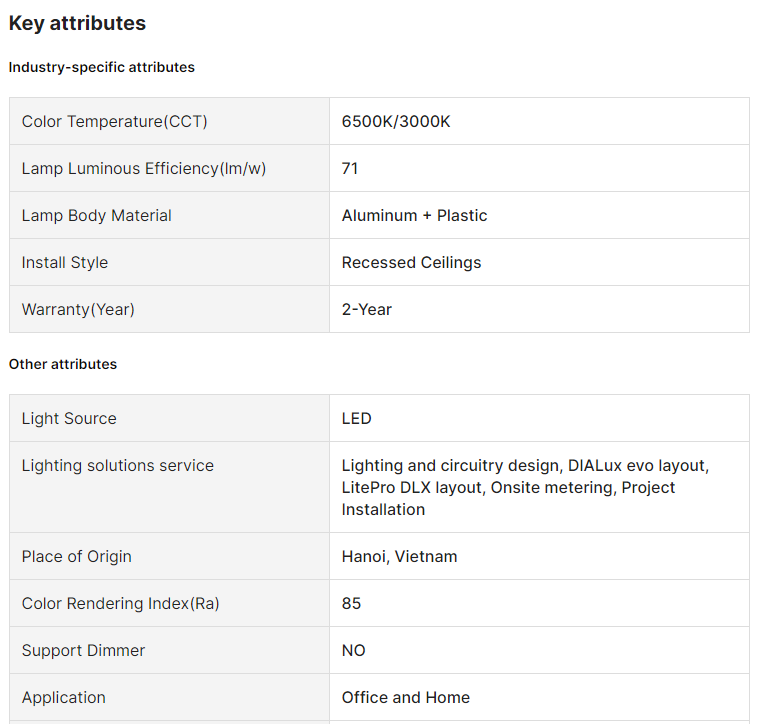Select the Recessed Ceilings value
Viewport: 758px width, 724px height.
[411, 262]
